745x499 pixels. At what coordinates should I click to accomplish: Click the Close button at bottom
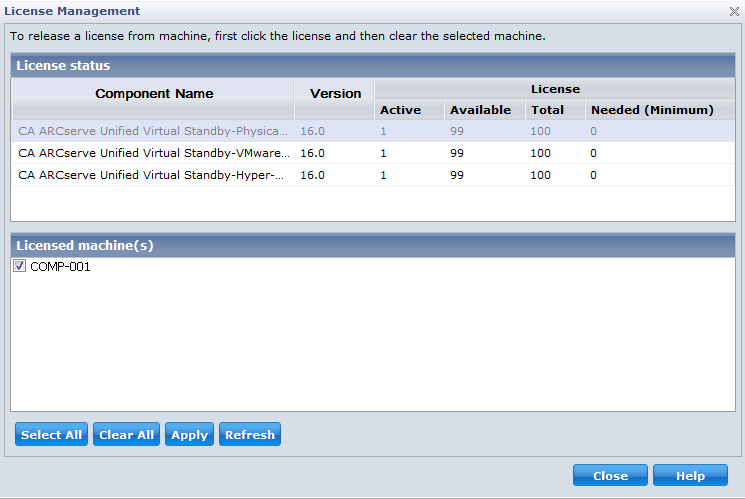[x=610, y=475]
